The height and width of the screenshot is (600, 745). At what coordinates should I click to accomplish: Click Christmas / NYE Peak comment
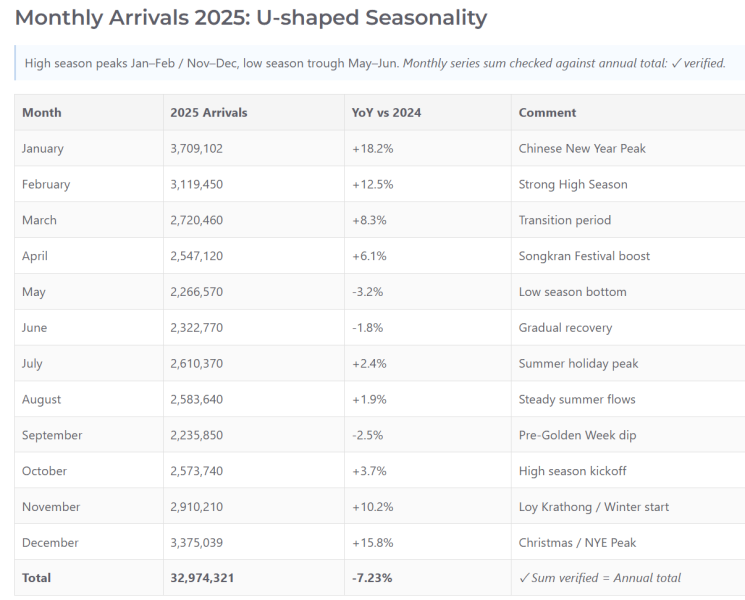tap(577, 543)
